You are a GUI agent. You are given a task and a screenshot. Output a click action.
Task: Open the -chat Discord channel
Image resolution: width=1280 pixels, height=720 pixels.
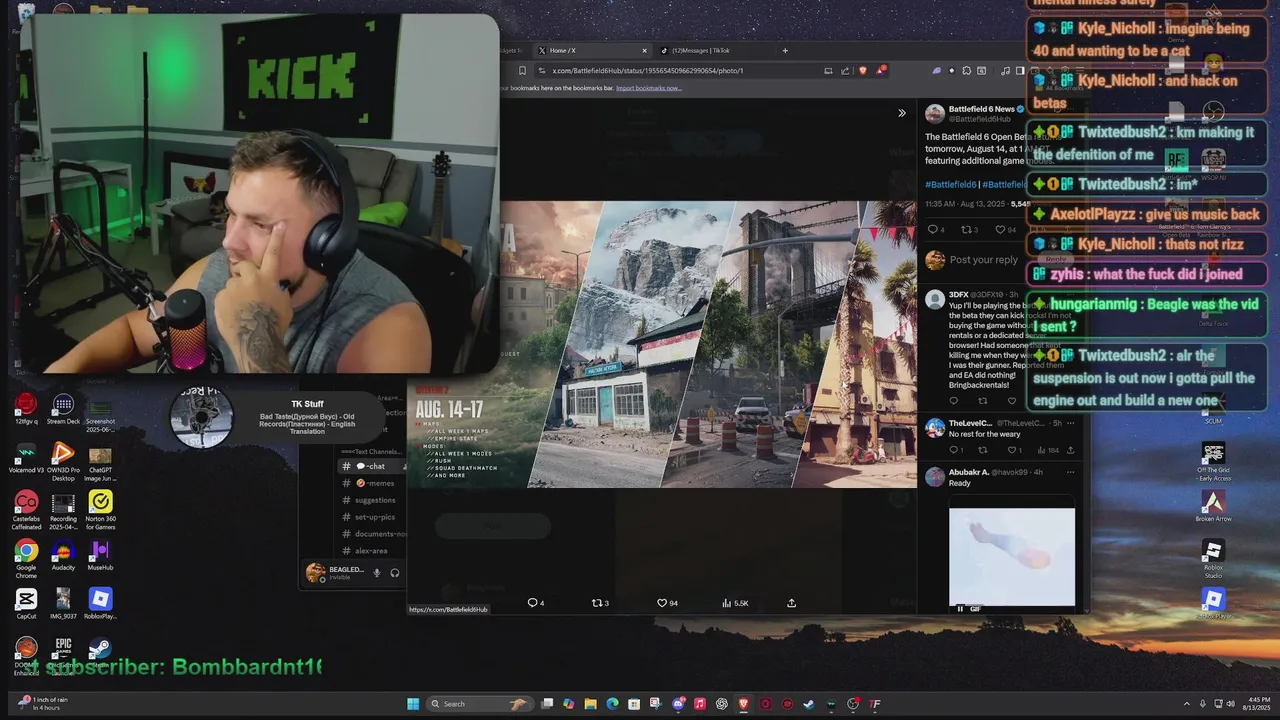pyautogui.click(x=370, y=466)
